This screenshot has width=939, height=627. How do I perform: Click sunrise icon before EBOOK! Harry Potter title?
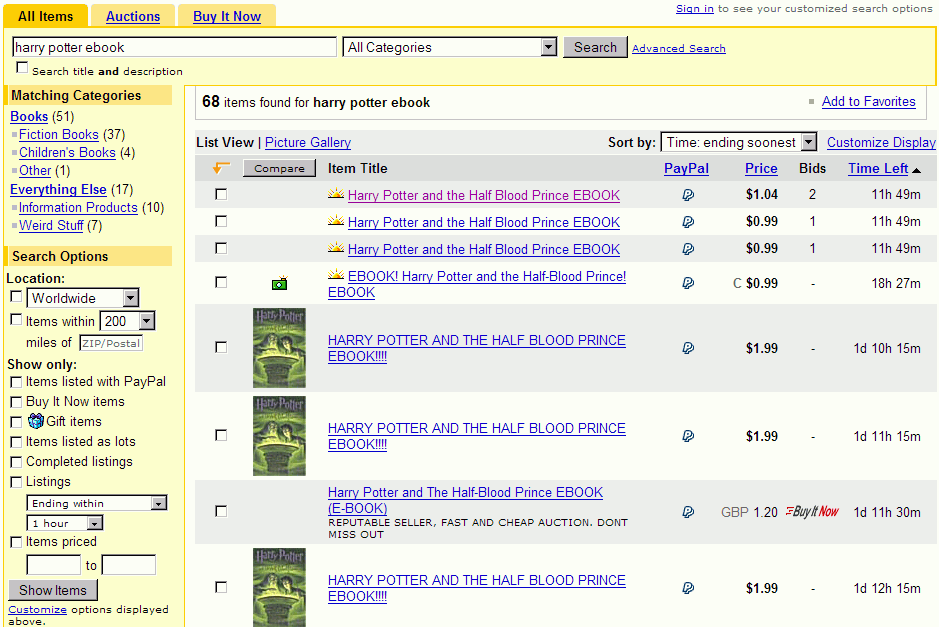point(336,274)
